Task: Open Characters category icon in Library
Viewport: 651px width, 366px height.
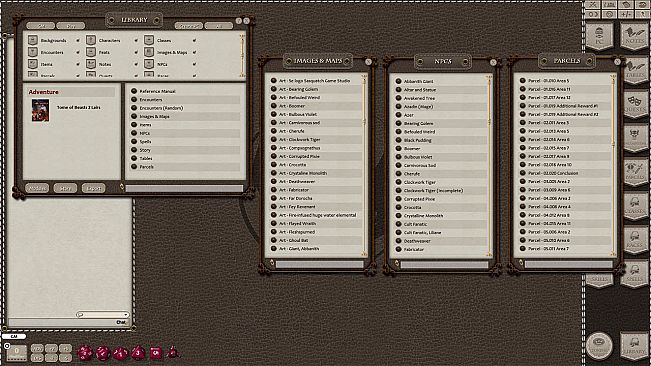Action: [x=91, y=40]
